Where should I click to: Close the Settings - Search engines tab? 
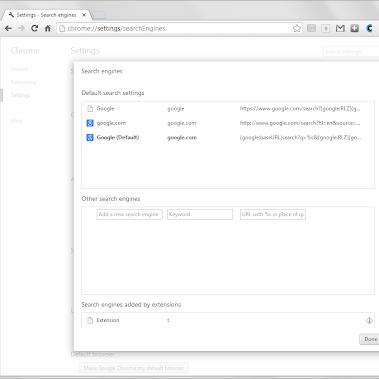84,15
